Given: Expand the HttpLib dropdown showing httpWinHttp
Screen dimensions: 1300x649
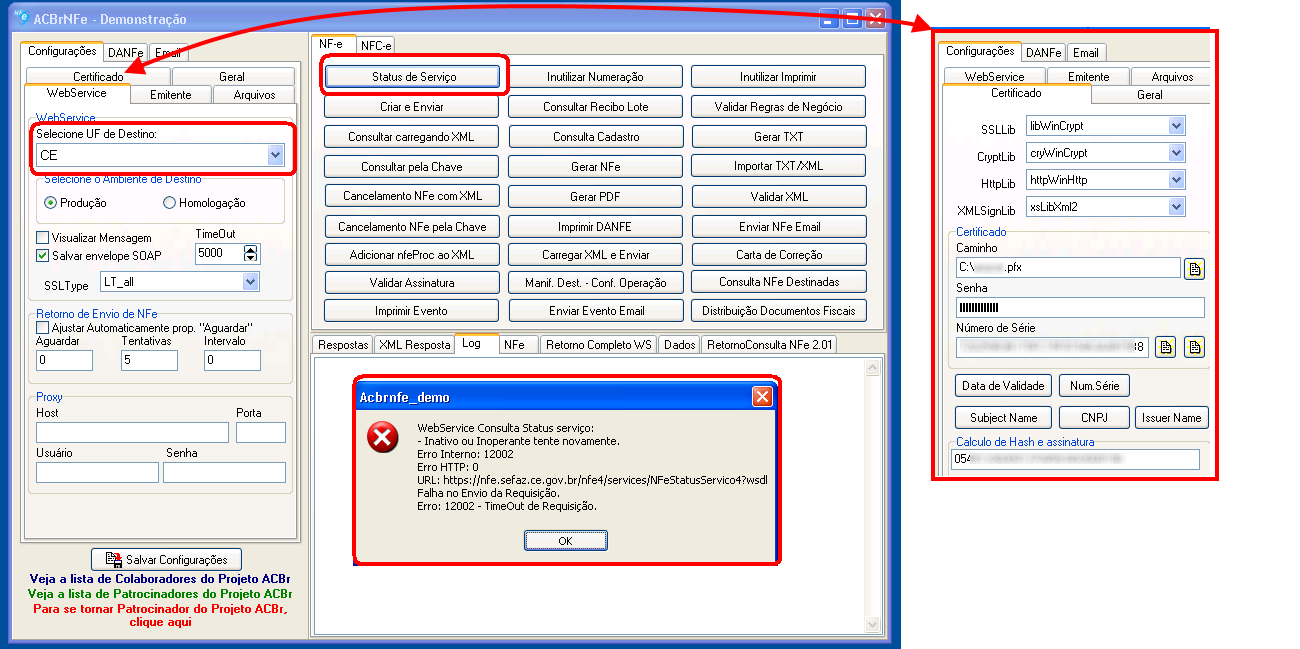Looking at the screenshot, I should click(1177, 180).
